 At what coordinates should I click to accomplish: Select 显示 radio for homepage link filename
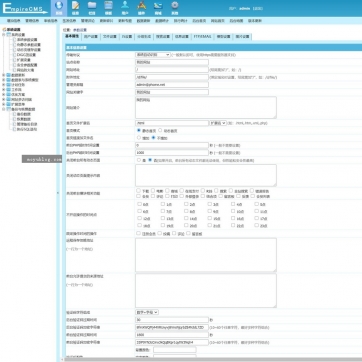pyautogui.click(x=139, y=138)
